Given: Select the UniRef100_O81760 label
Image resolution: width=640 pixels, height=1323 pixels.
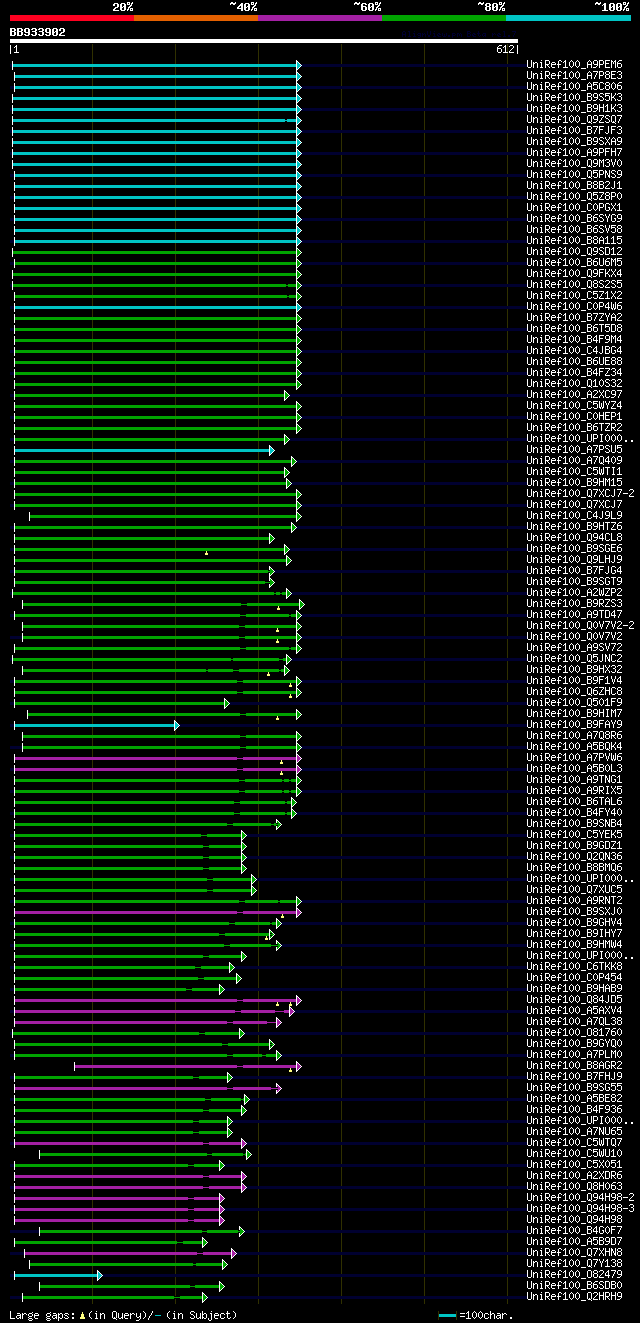Looking at the screenshot, I should 574,1032.
